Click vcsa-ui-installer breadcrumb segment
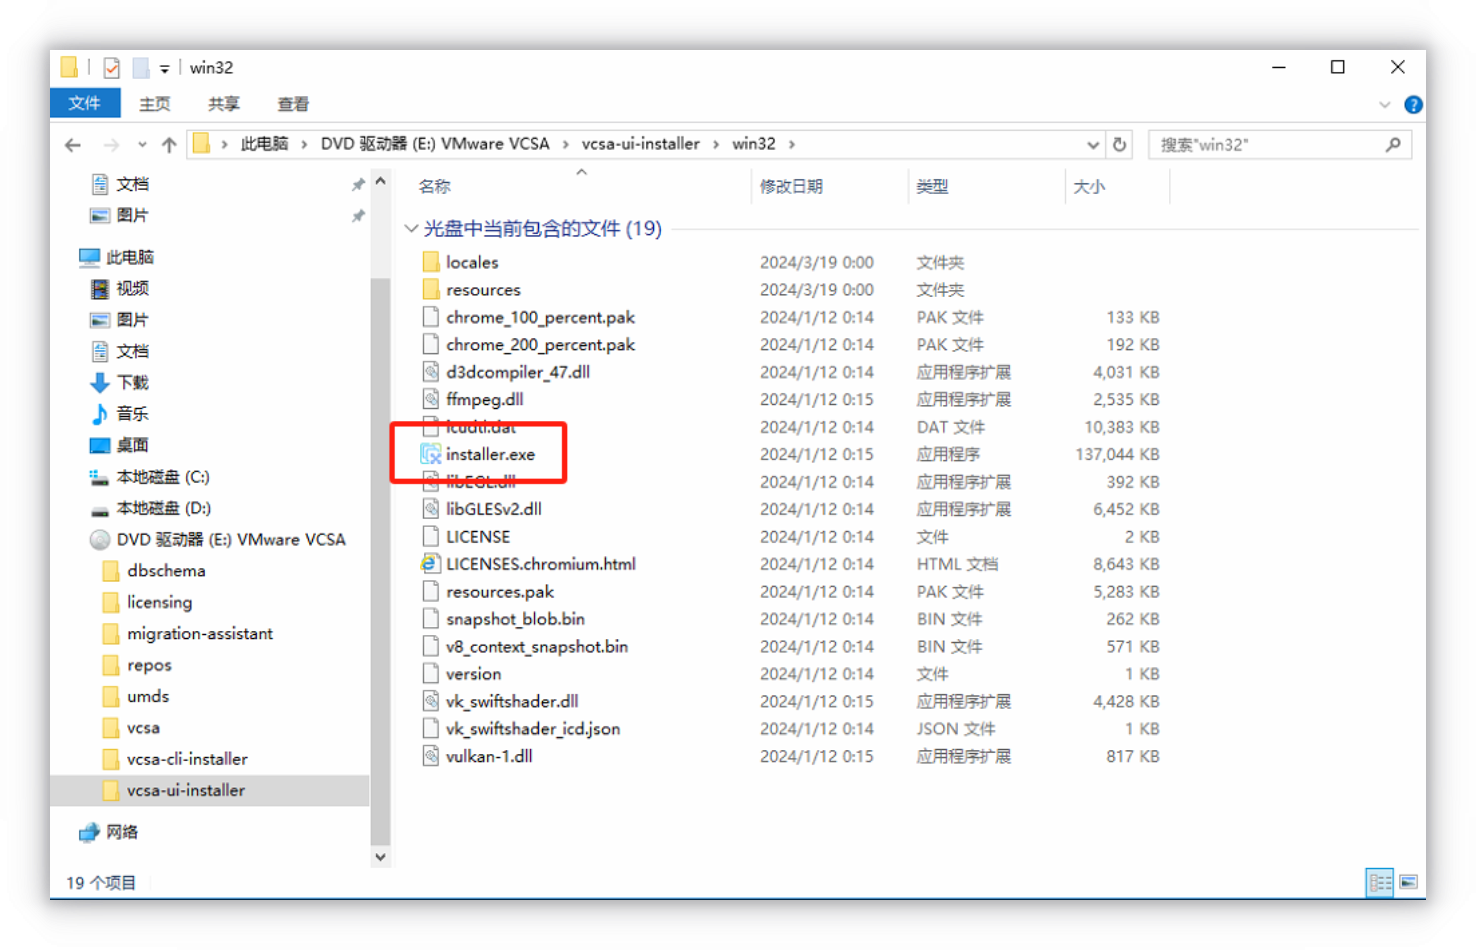Screen dimensions: 1476x950 coord(641,144)
